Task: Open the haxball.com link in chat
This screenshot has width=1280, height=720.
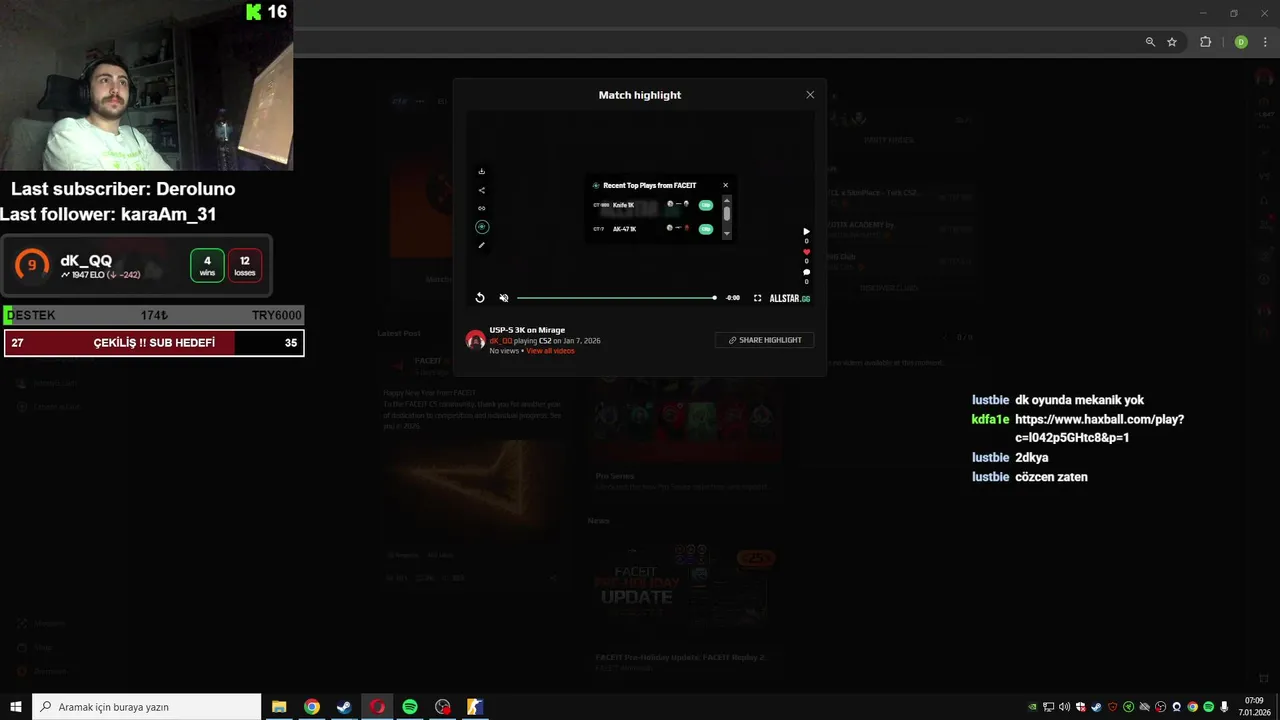Action: point(1099,428)
